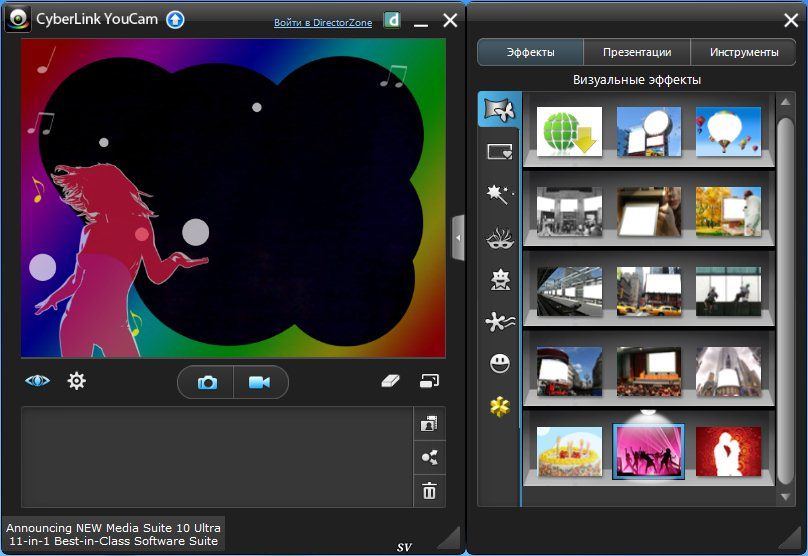Click the trash icon to delete captures

pos(429,490)
